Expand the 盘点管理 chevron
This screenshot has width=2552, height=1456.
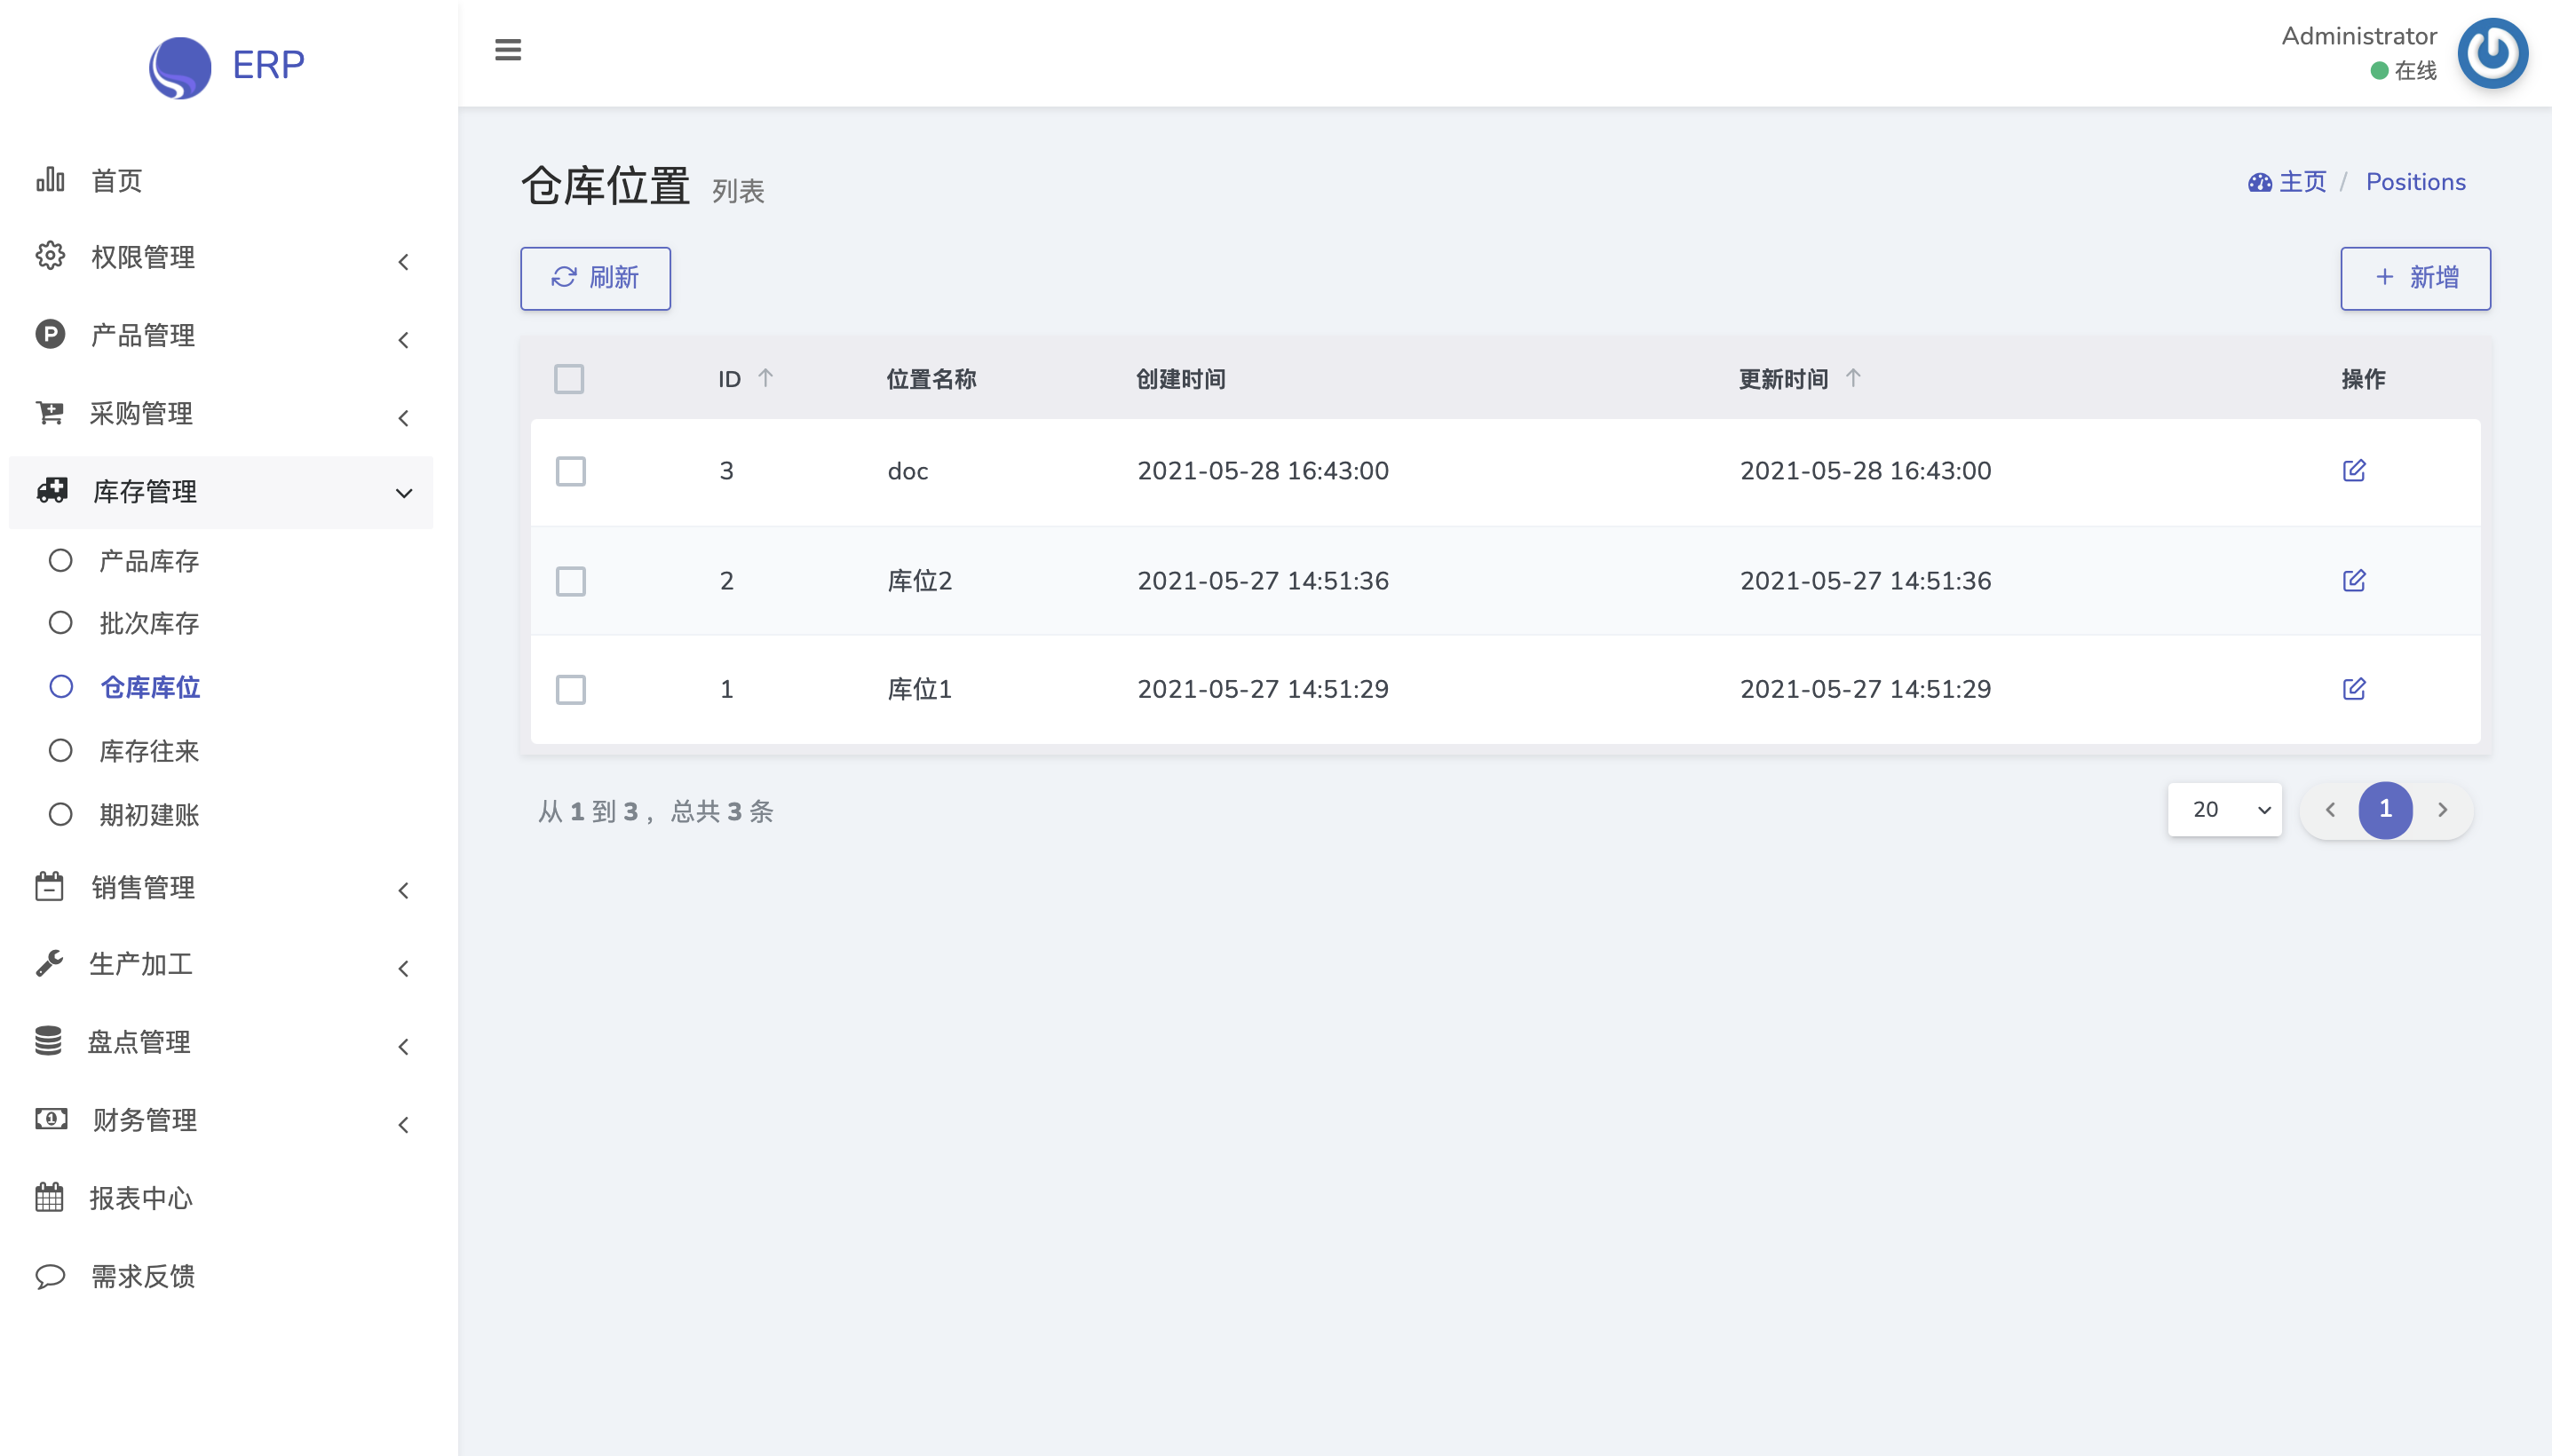pyautogui.click(x=403, y=1046)
